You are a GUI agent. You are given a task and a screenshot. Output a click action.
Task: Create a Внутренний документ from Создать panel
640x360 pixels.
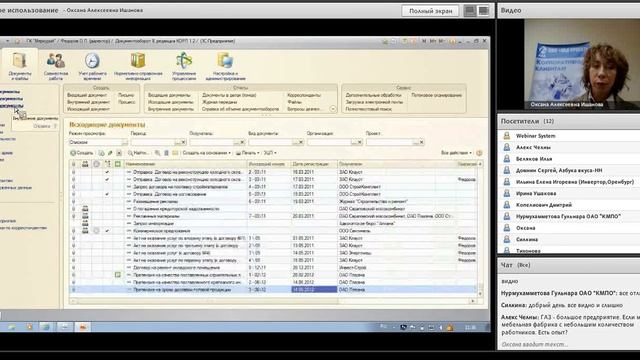88,102
